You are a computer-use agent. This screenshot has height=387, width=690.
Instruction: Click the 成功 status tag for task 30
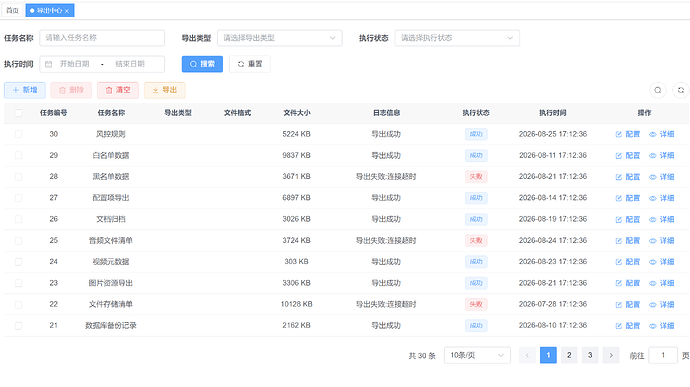click(x=476, y=134)
